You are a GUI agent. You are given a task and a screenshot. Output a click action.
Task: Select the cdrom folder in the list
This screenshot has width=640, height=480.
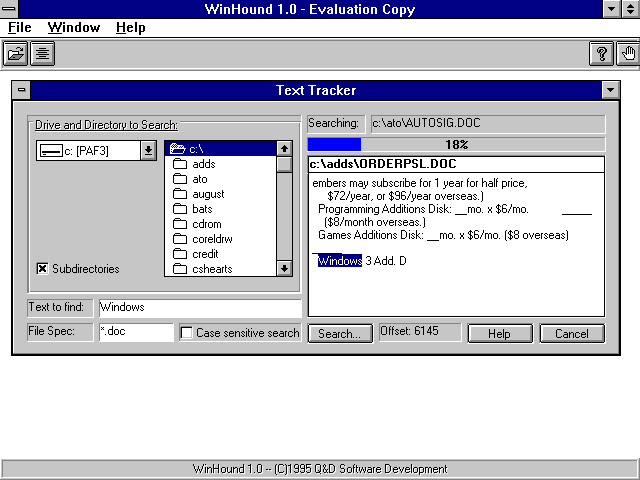point(206,224)
